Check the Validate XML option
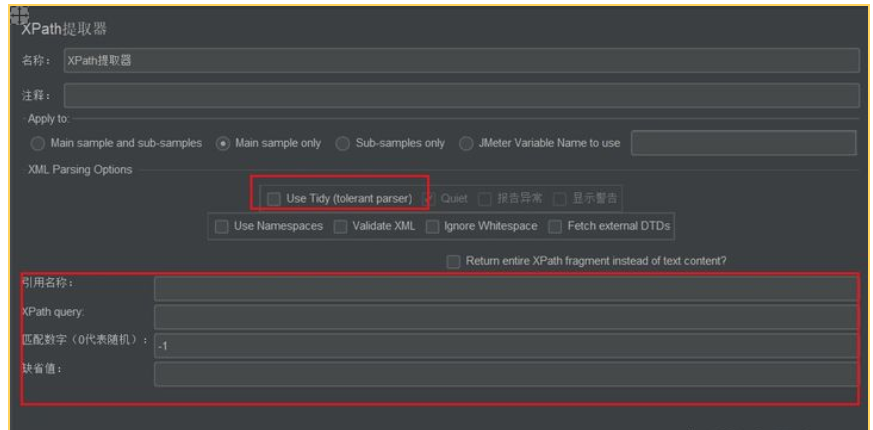 coord(340,227)
